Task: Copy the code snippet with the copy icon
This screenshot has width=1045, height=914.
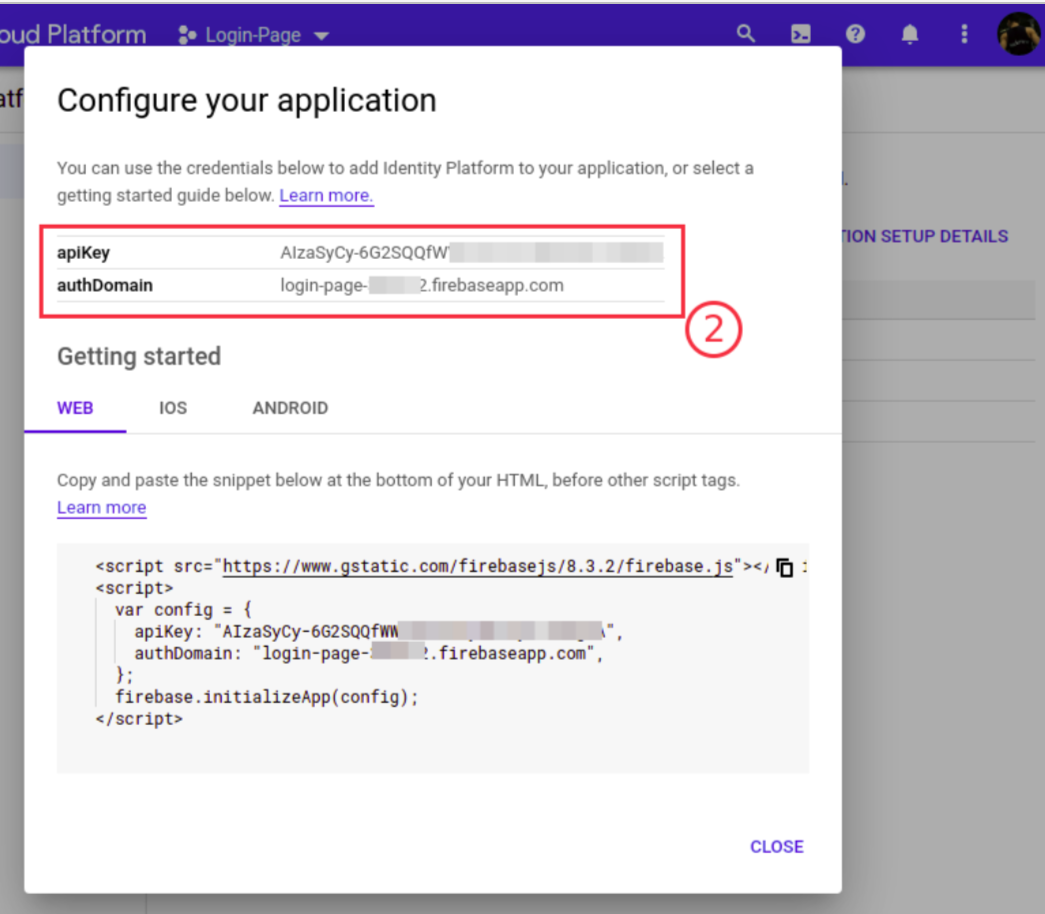Action: [784, 567]
